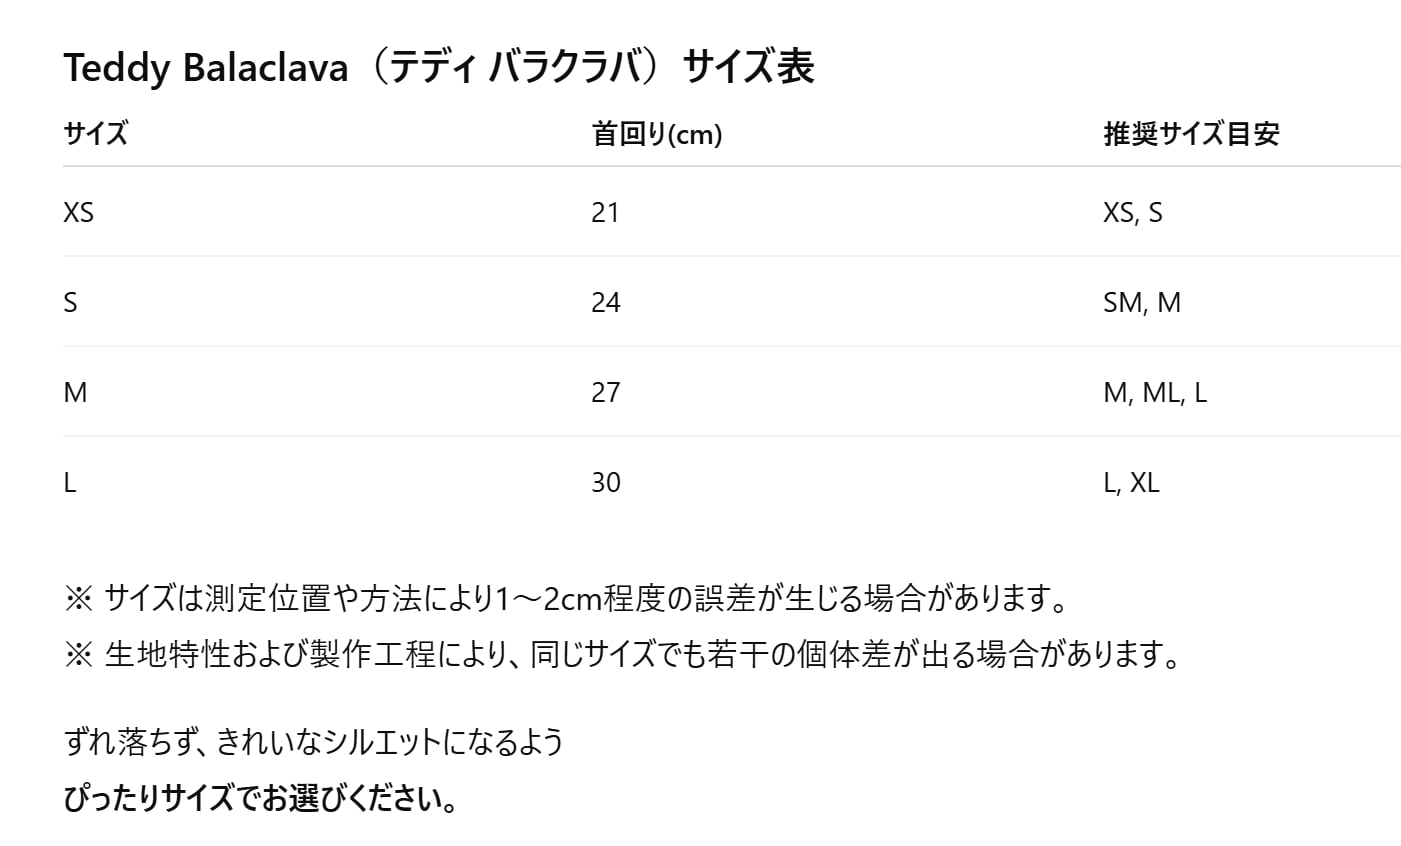Click recommended size cell 'SM, M'
This screenshot has width=1401, height=846.
[1141, 302]
